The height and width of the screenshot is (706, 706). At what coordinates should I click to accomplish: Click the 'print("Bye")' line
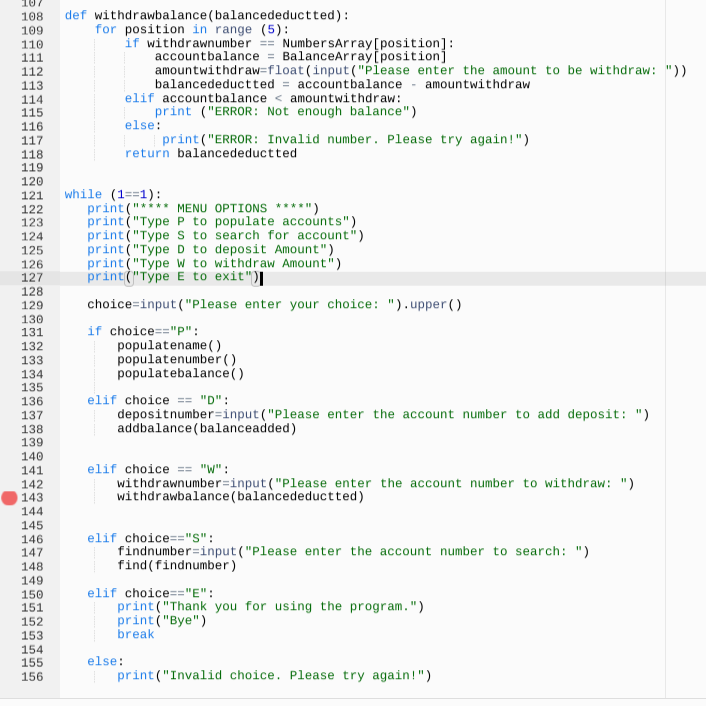[x=162, y=620]
